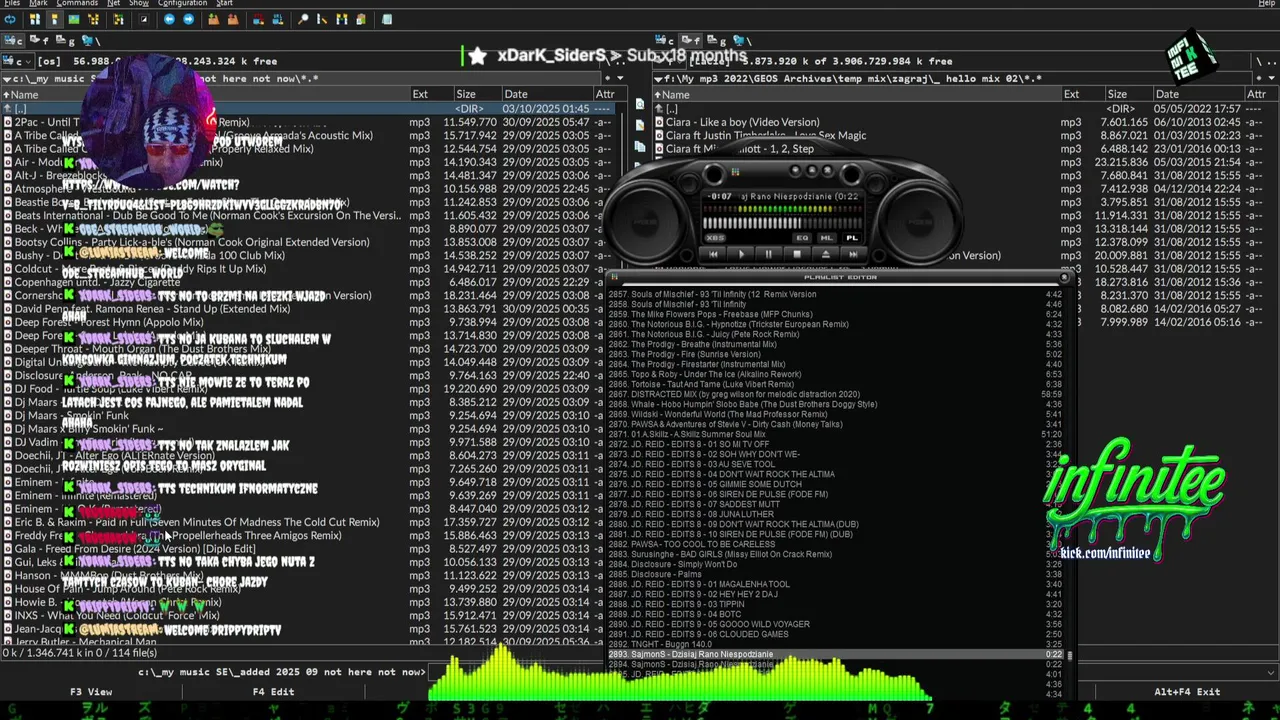Click the Pack files toolbar icon
Screen dimensions: 1280x720
(x=214, y=19)
